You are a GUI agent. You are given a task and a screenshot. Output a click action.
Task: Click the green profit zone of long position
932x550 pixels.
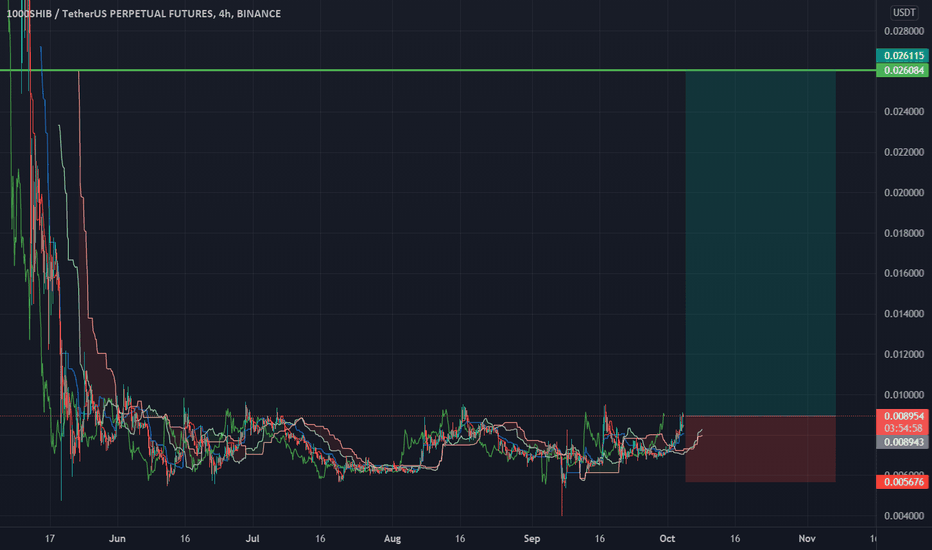760,243
